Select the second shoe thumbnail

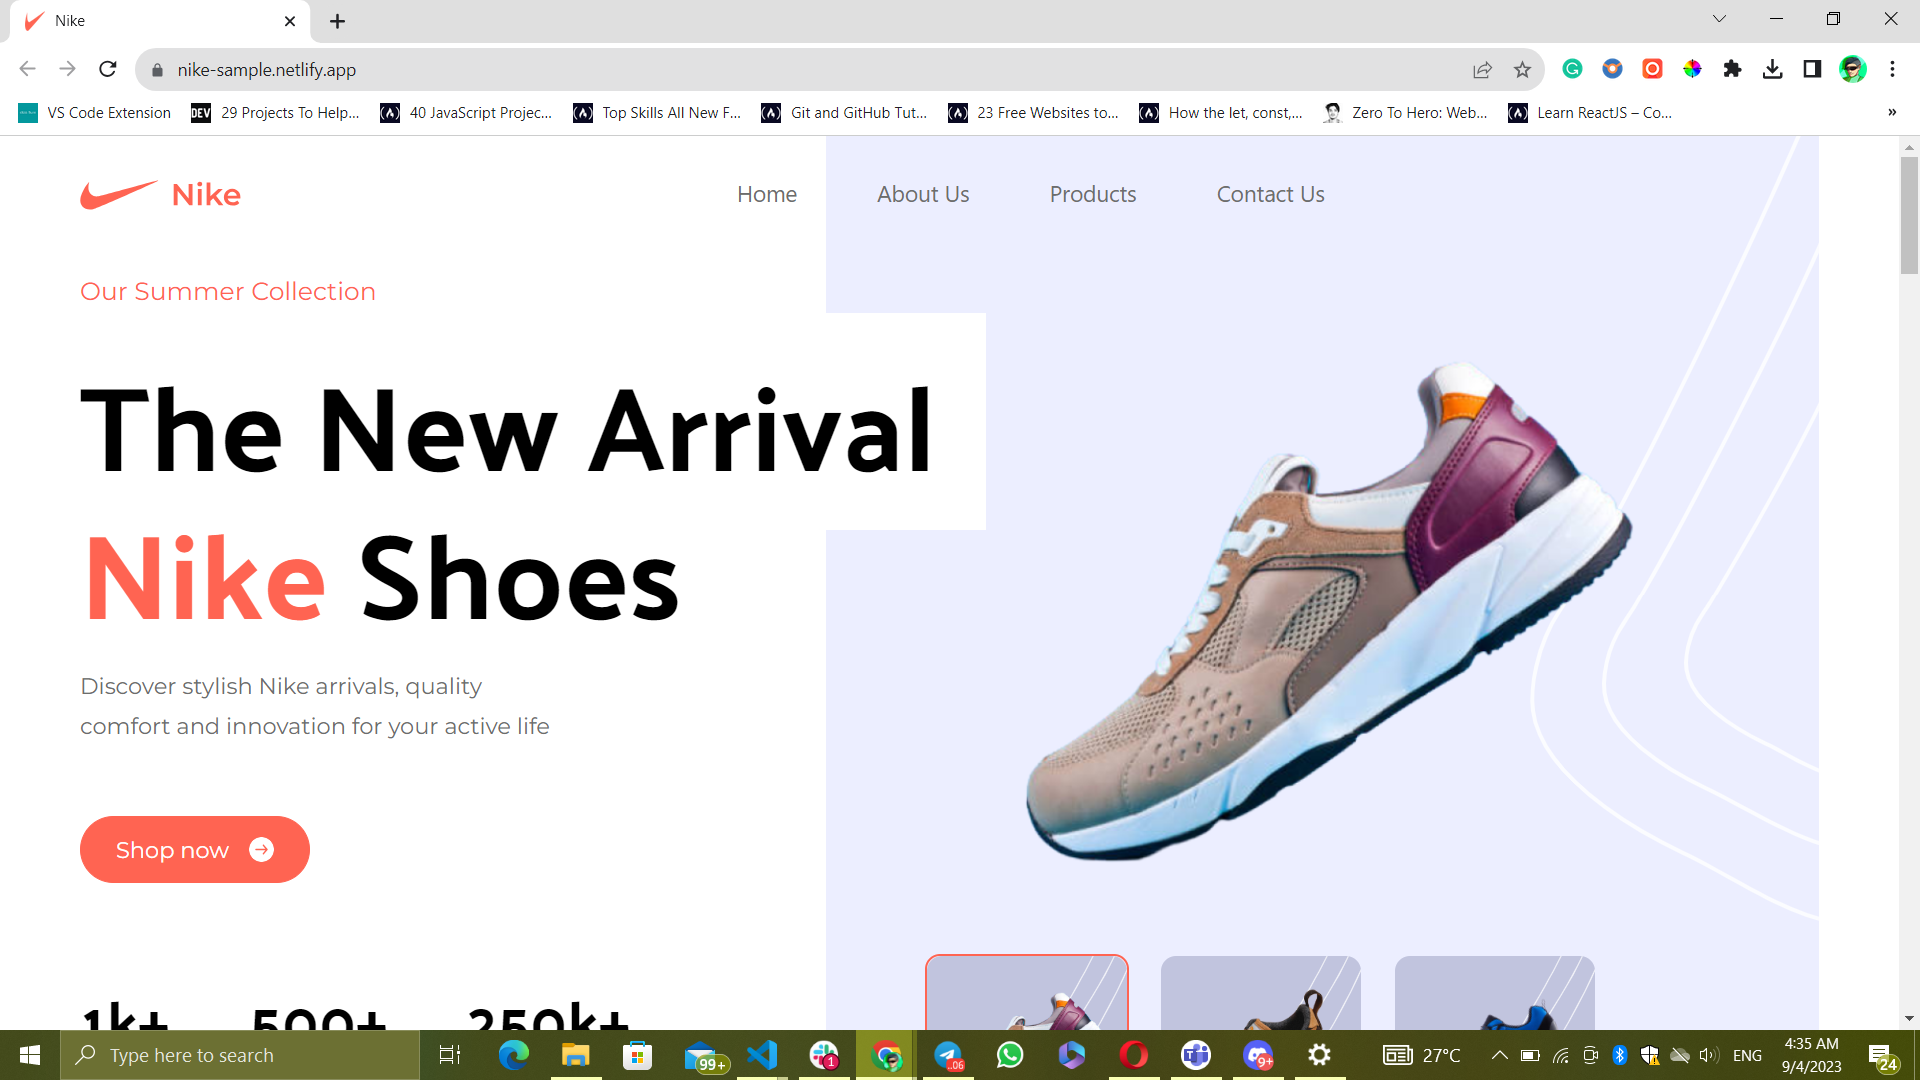tap(1260, 993)
